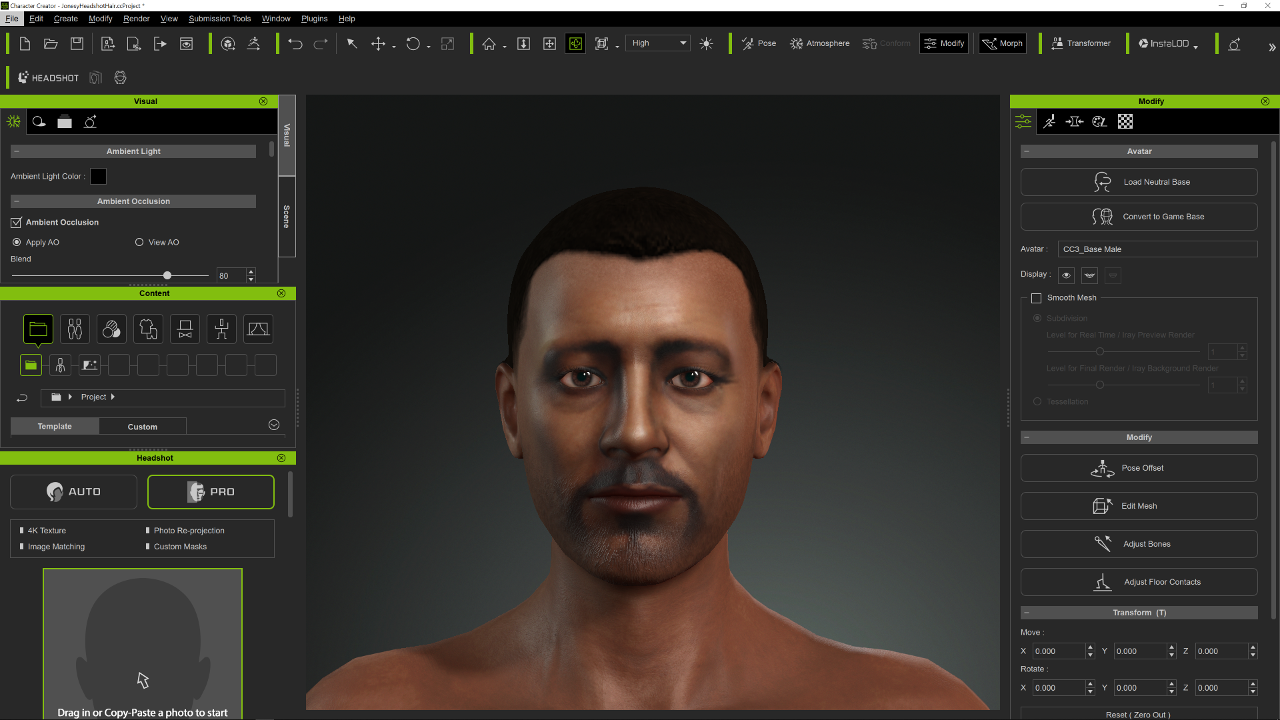
Task: Choose the Select arrow tool
Action: click(x=352, y=43)
